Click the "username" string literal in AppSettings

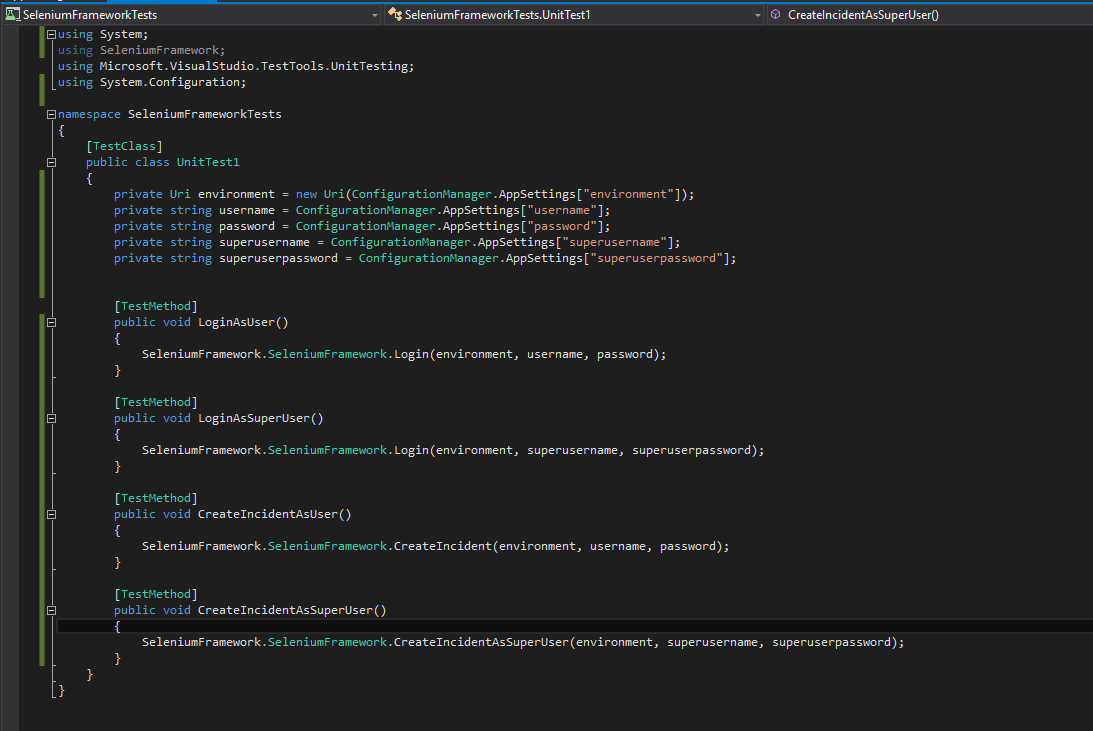(562, 210)
